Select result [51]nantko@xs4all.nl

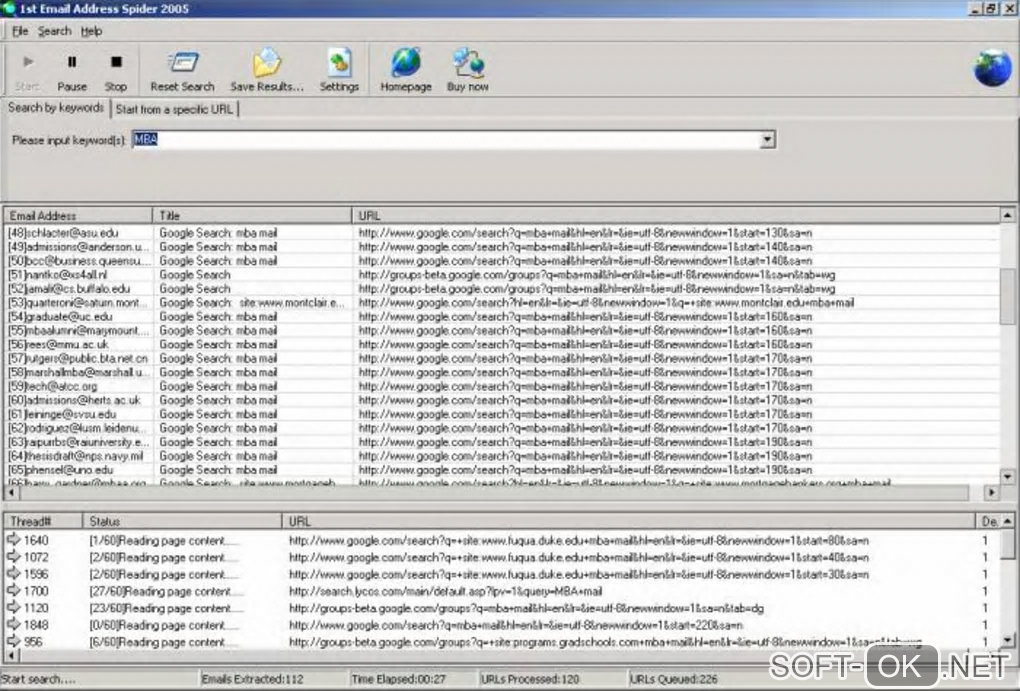(x=57, y=275)
